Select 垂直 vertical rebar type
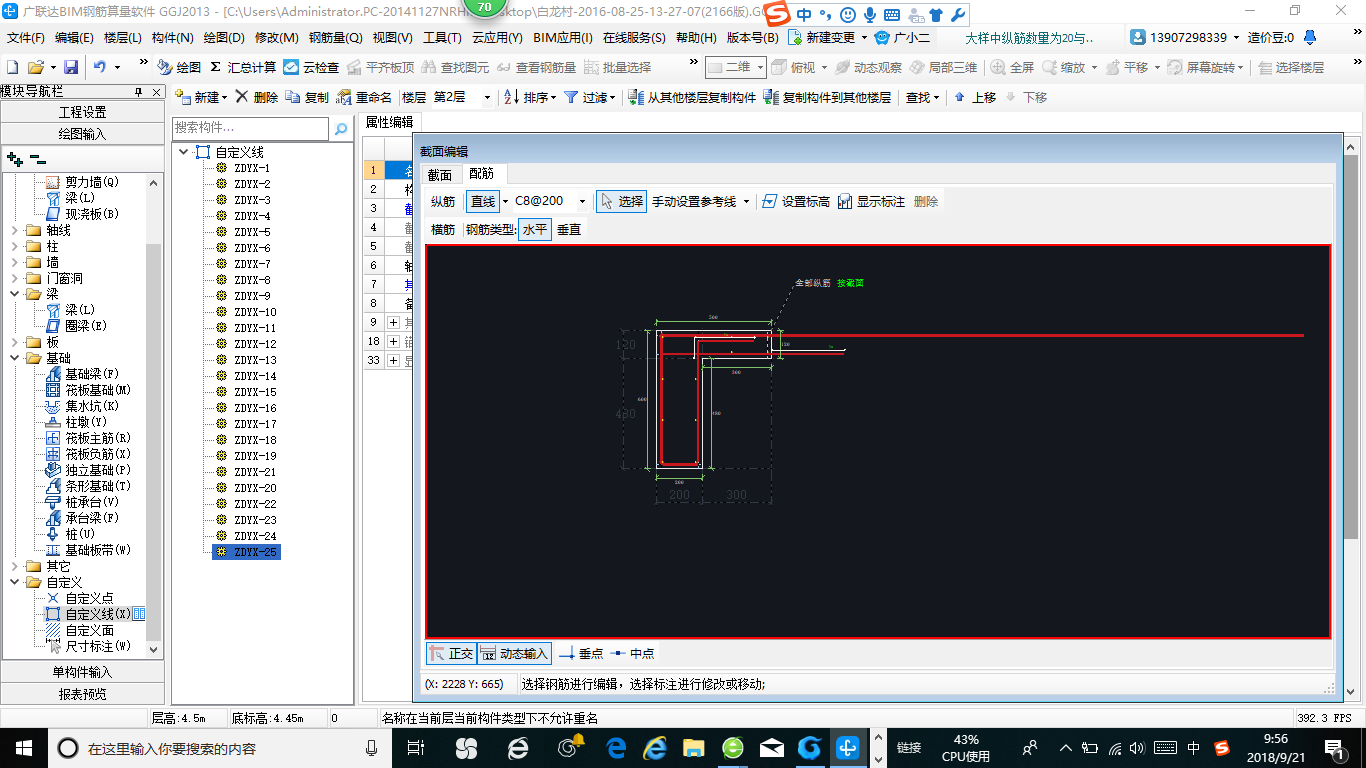The height and width of the screenshot is (768, 1366). (569, 229)
